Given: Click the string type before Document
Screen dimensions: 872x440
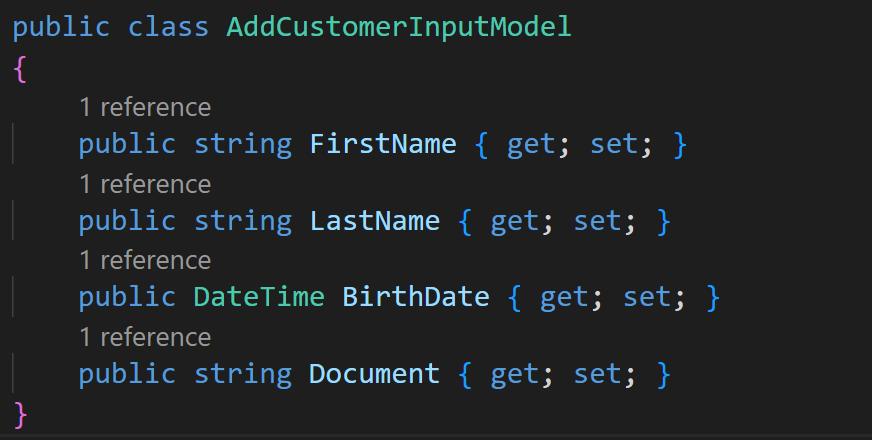Looking at the screenshot, I should pos(243,374).
